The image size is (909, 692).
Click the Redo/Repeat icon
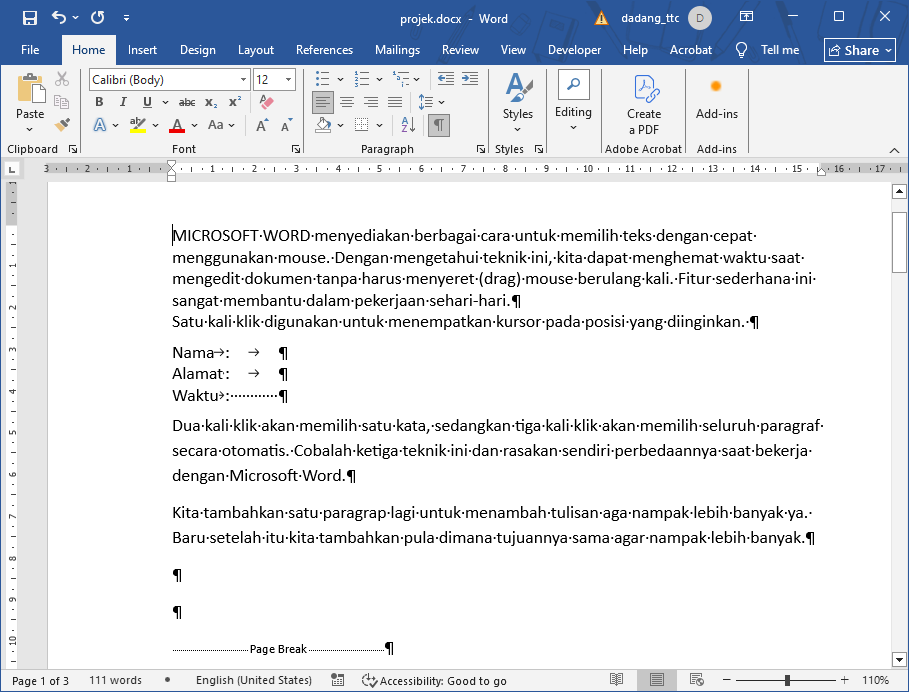[97, 17]
